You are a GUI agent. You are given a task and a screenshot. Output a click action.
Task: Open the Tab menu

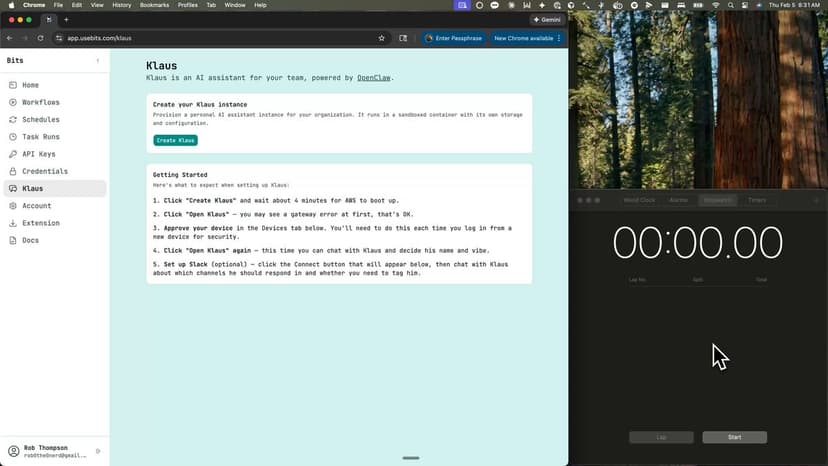pos(211,5)
